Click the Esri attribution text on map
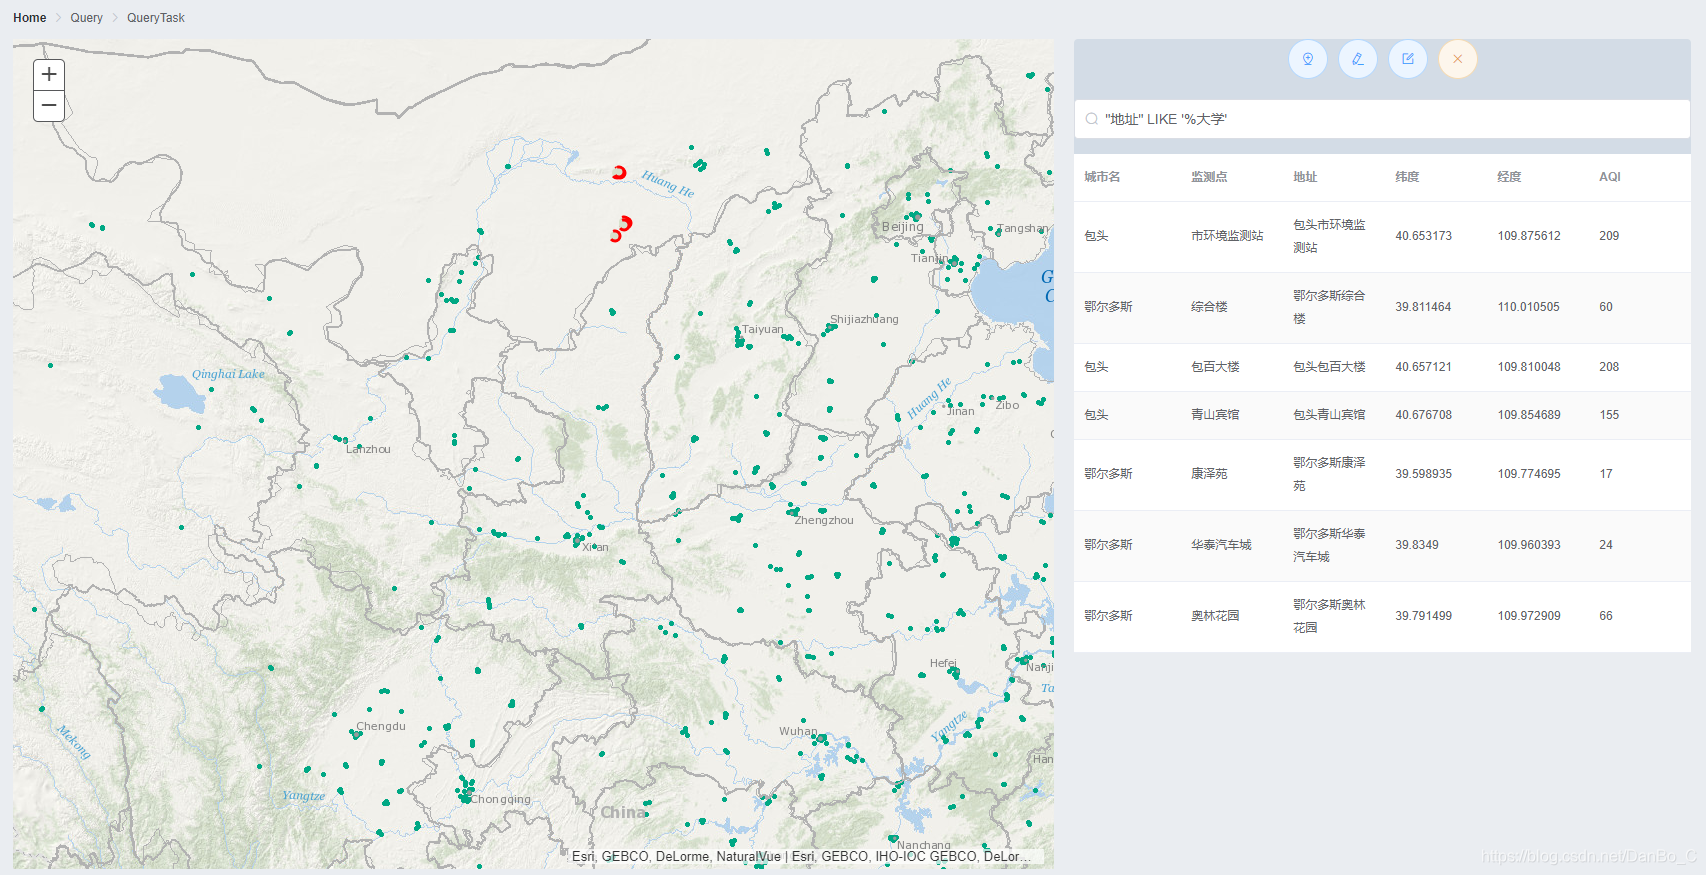Viewport: 1706px width, 875px height. 802,857
